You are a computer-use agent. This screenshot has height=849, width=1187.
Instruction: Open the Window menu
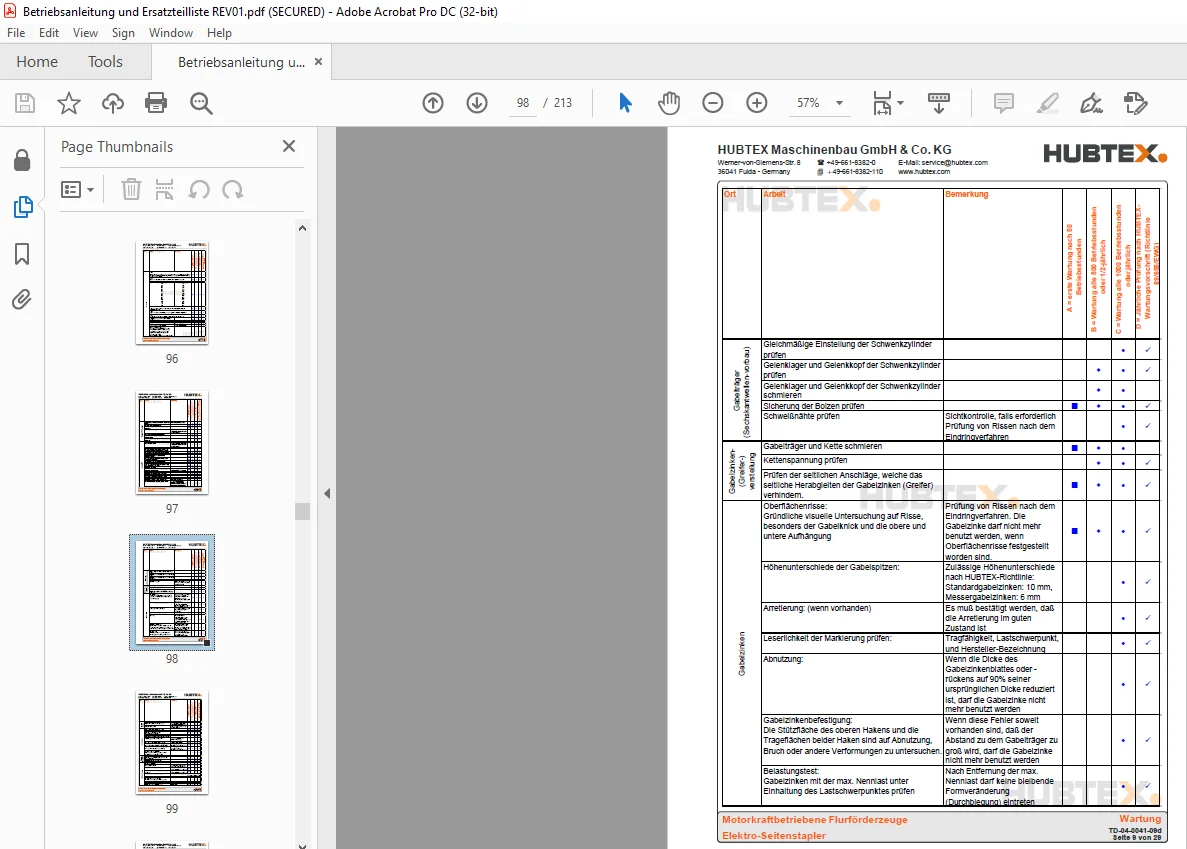[170, 33]
